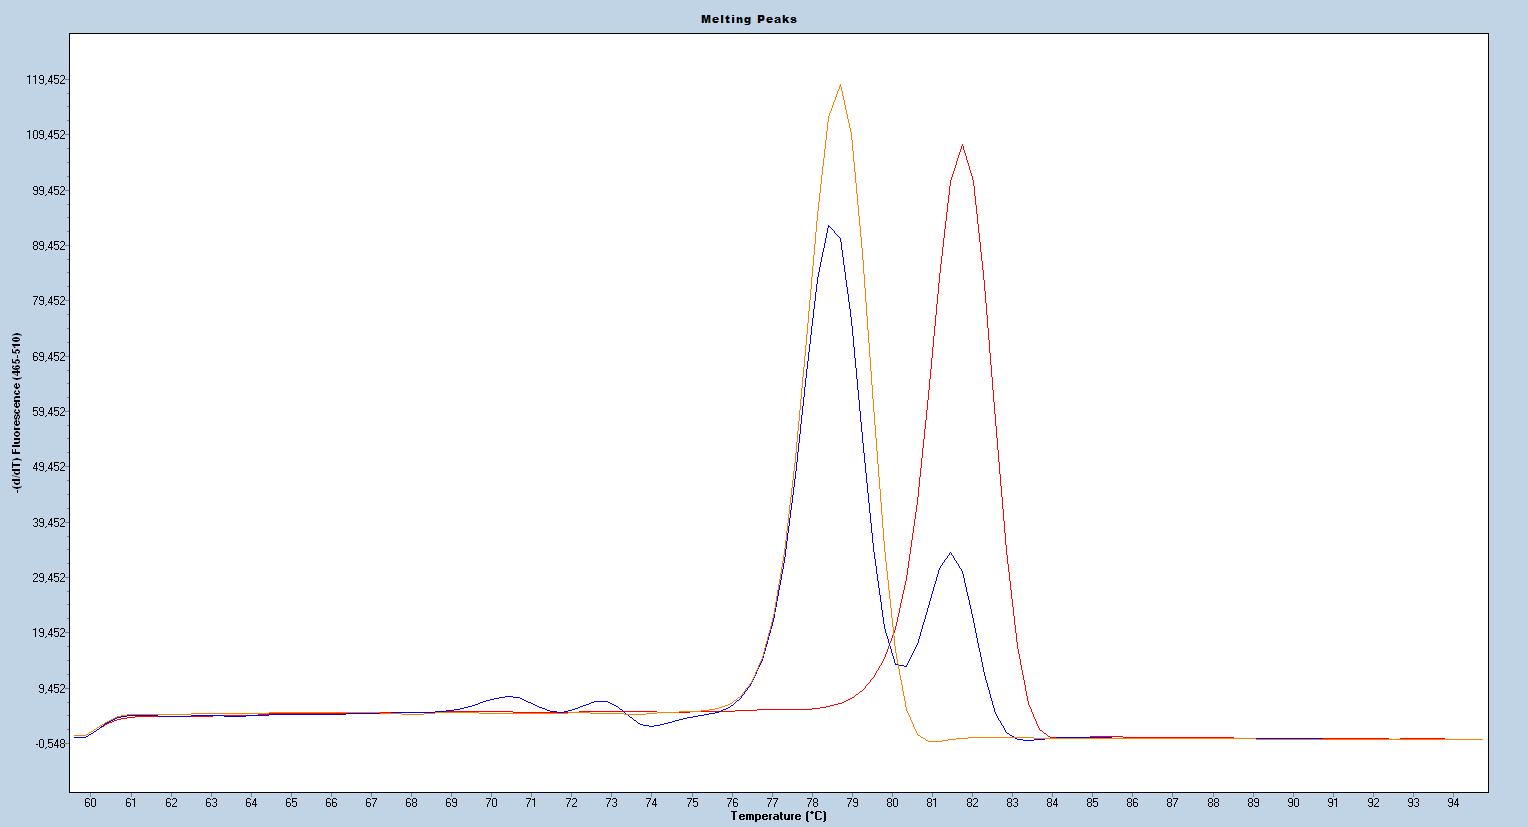Click y-axis value 109,452

(x=46, y=135)
